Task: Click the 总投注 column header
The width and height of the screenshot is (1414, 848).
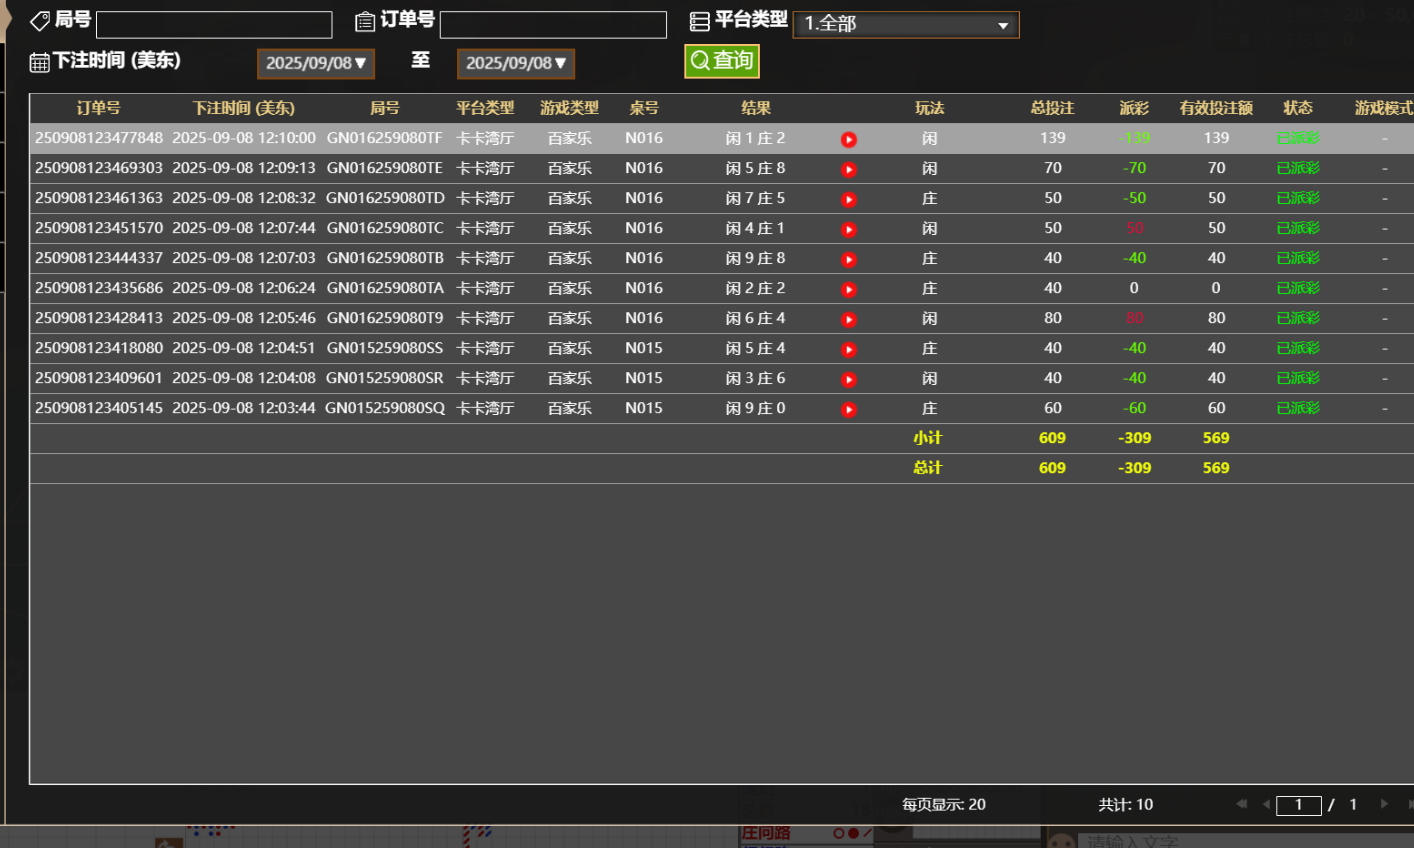Action: click(1052, 108)
